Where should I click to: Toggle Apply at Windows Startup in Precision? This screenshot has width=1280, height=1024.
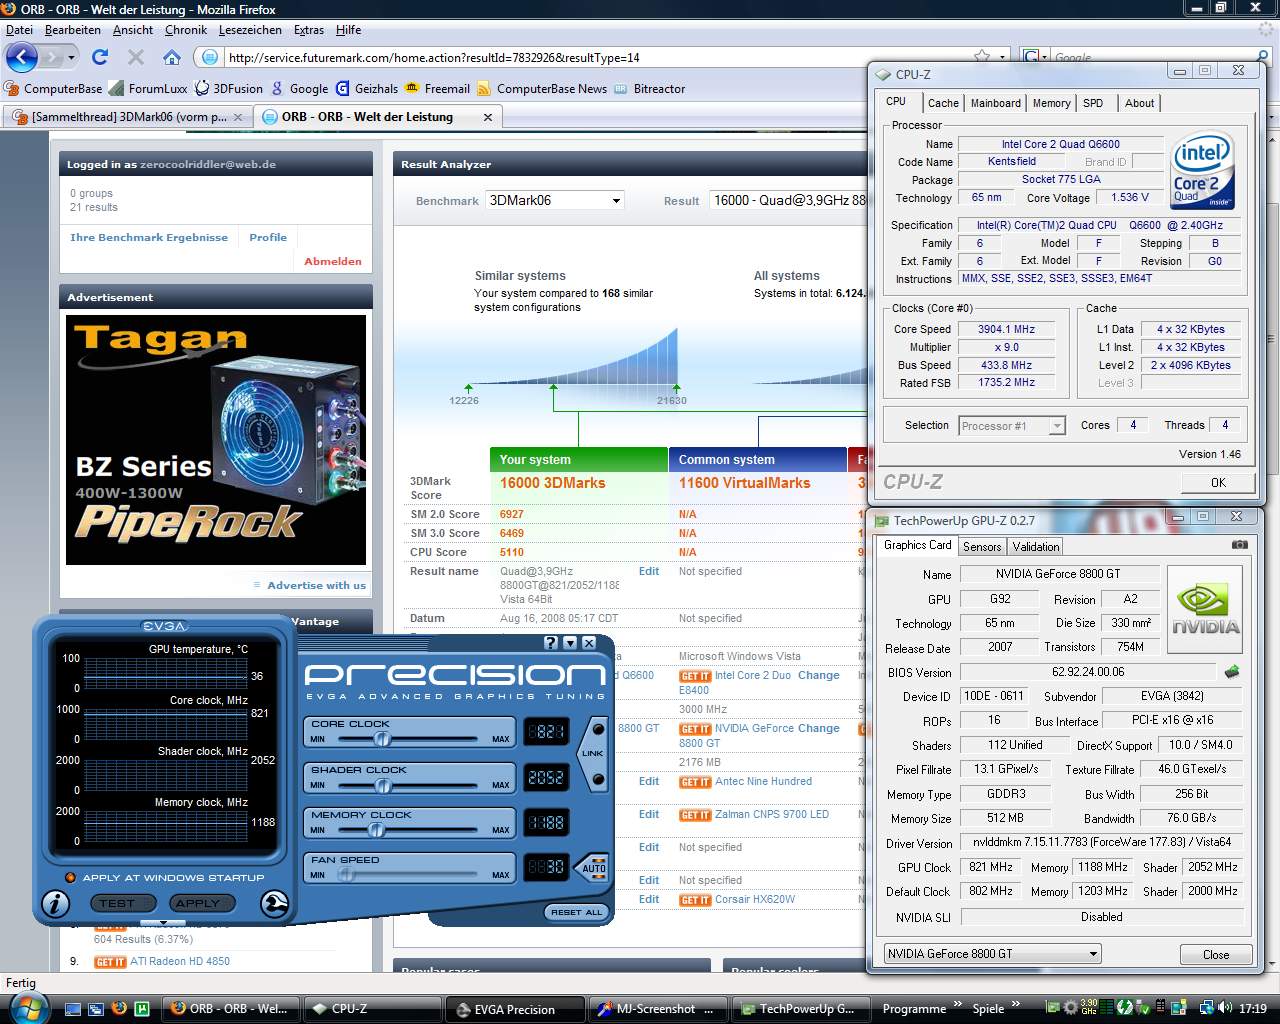pos(70,878)
